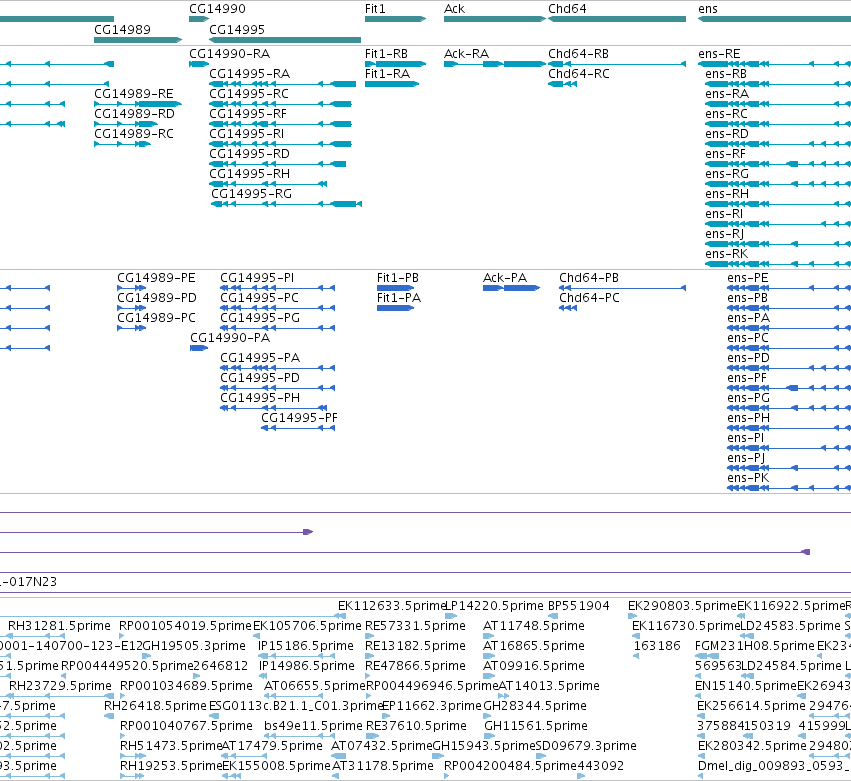The image size is (851, 781).
Task: Select EST FGM231H08.5prime
Action: [x=755, y=646]
